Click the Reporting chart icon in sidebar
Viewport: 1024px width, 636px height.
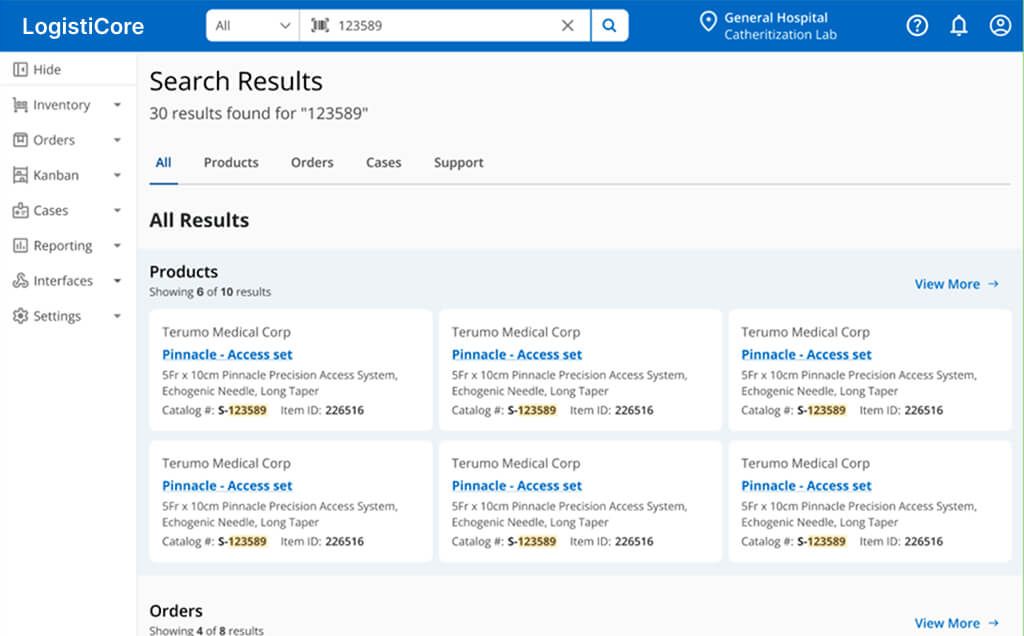coord(20,246)
